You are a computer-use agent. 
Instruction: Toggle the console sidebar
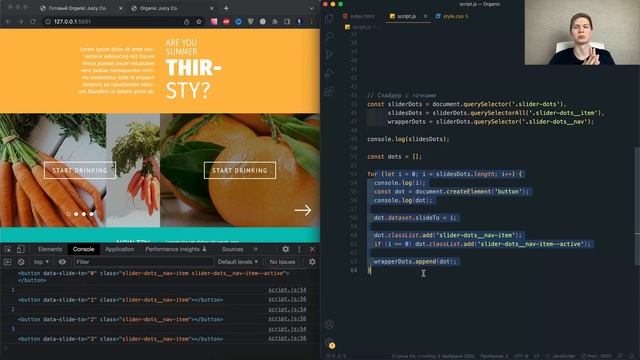[7, 262]
